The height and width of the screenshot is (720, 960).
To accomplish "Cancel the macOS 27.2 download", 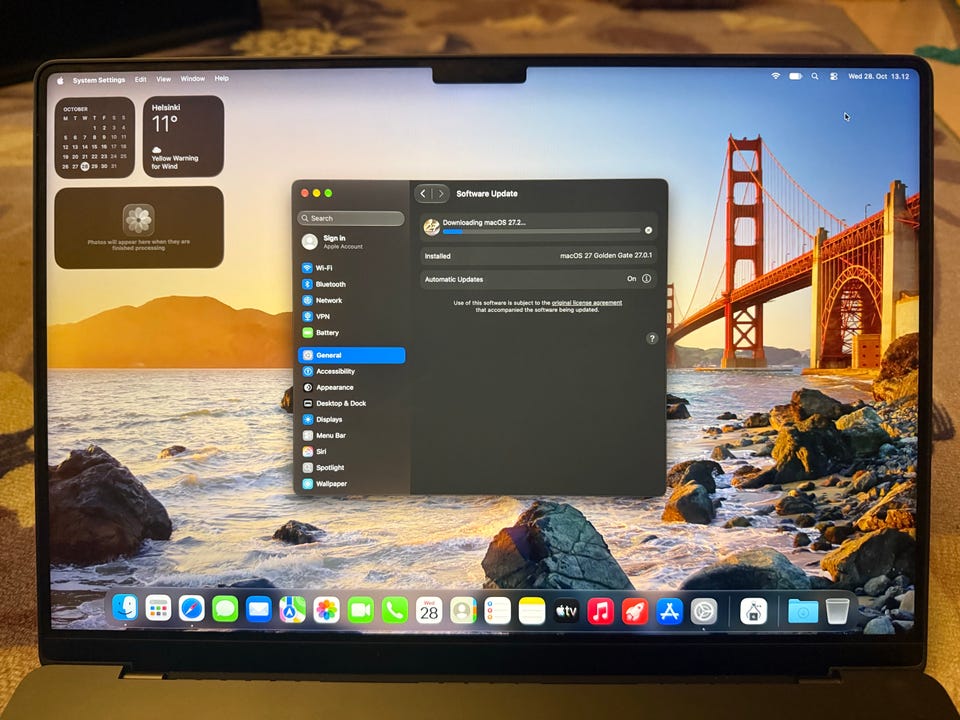I will coord(648,230).
